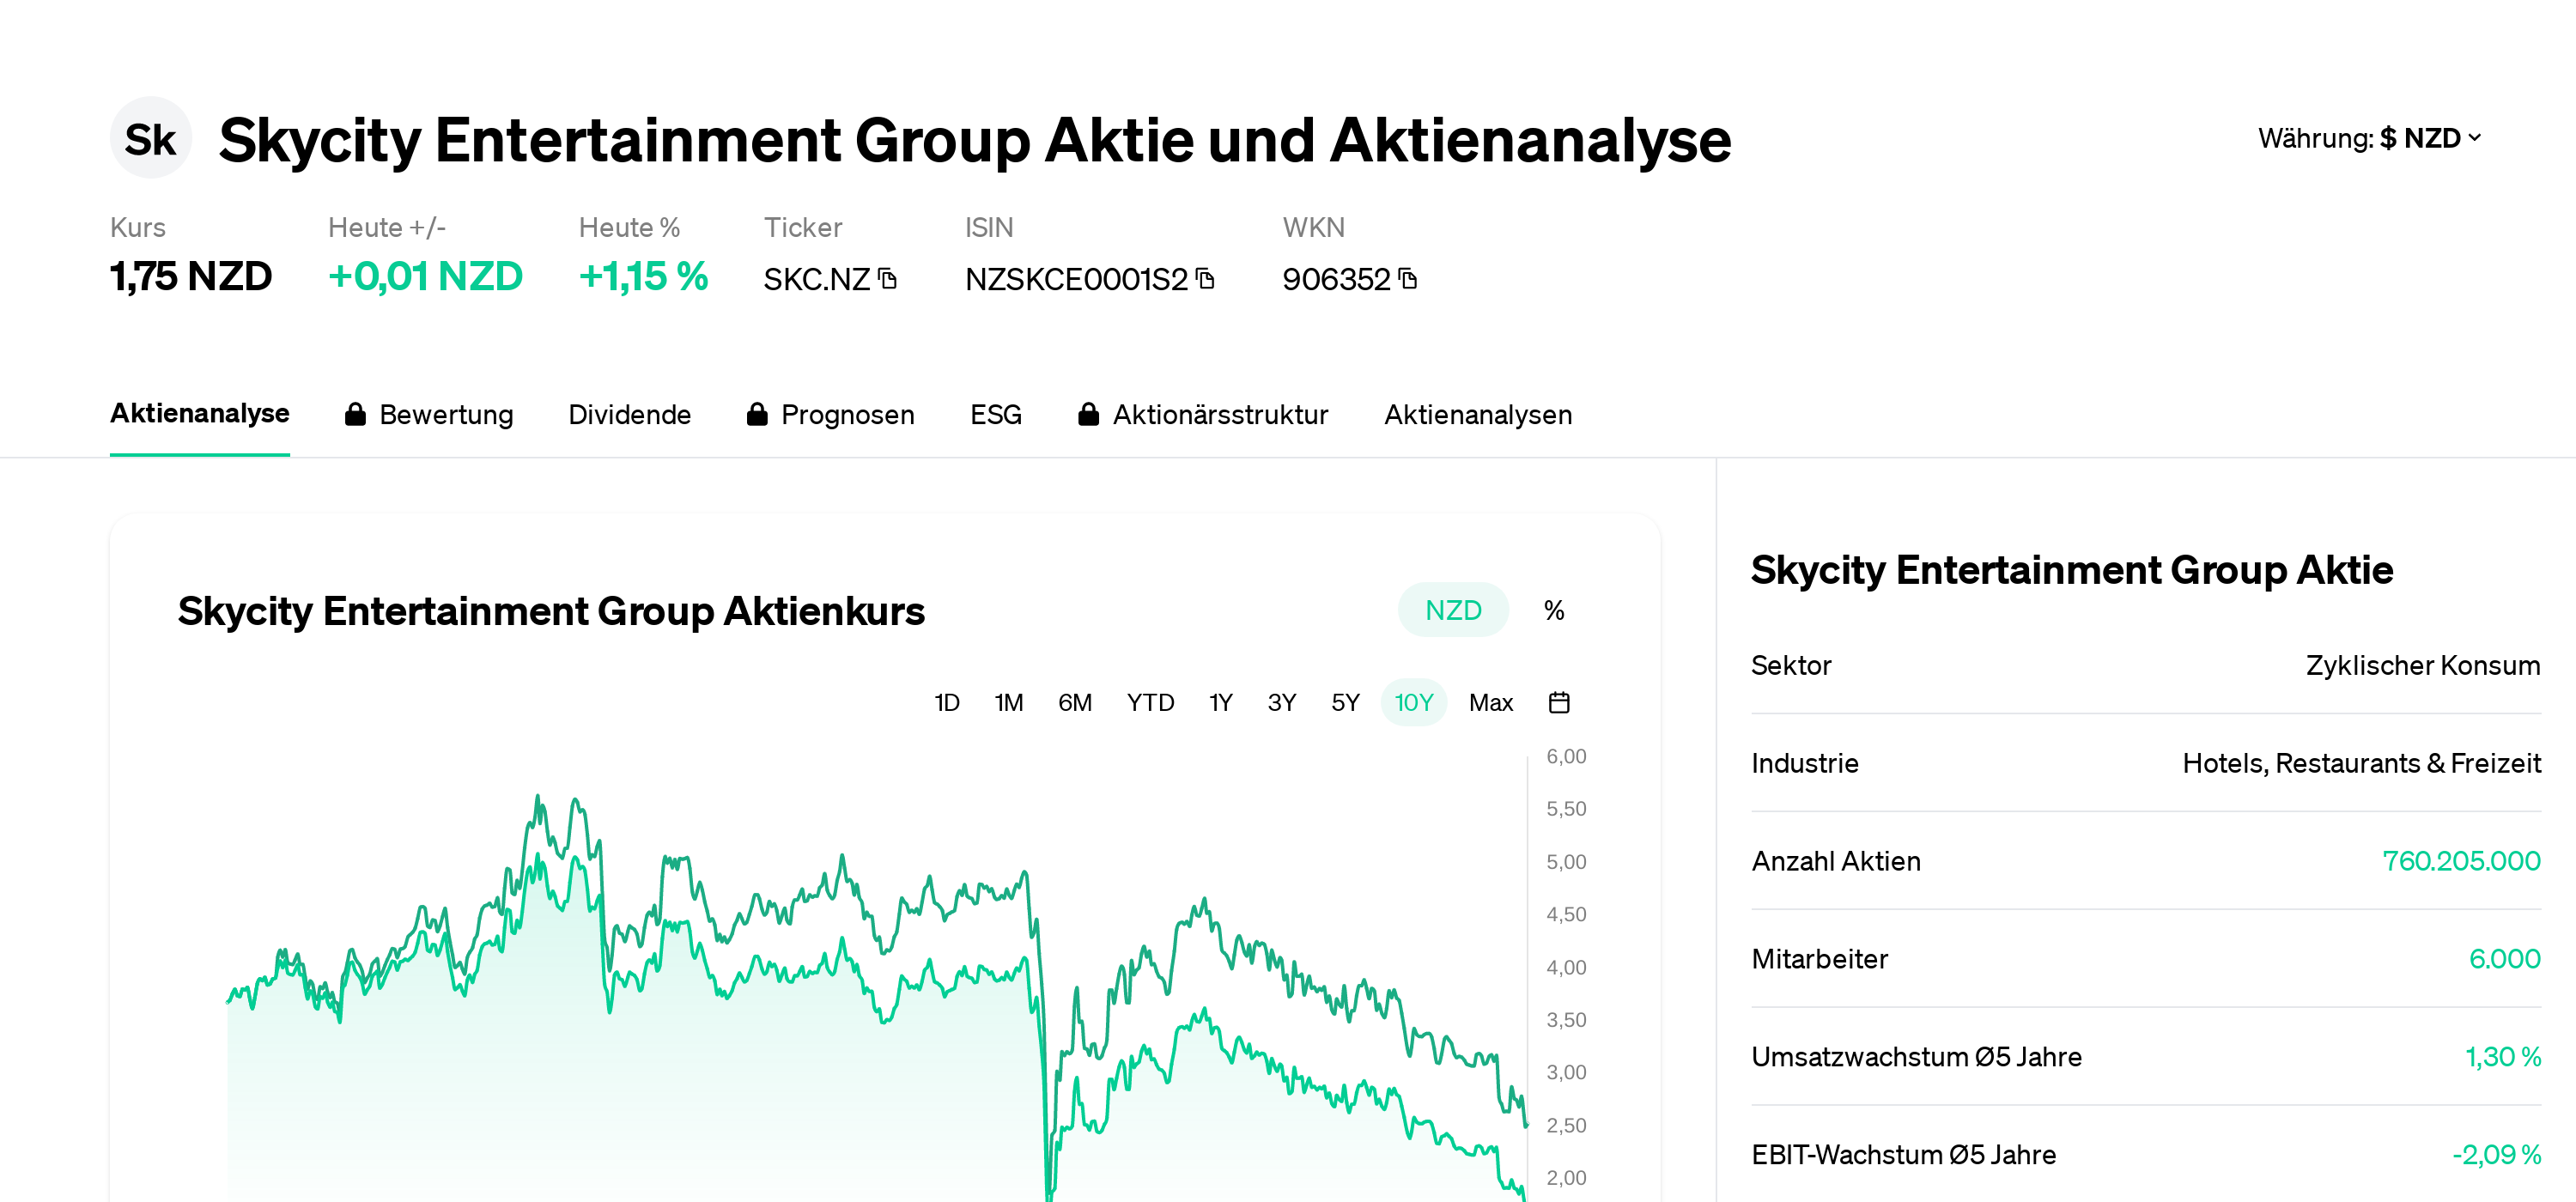Click the daily change +0,01 NZD
Viewport: 2576px width, 1202px height.
(x=425, y=276)
